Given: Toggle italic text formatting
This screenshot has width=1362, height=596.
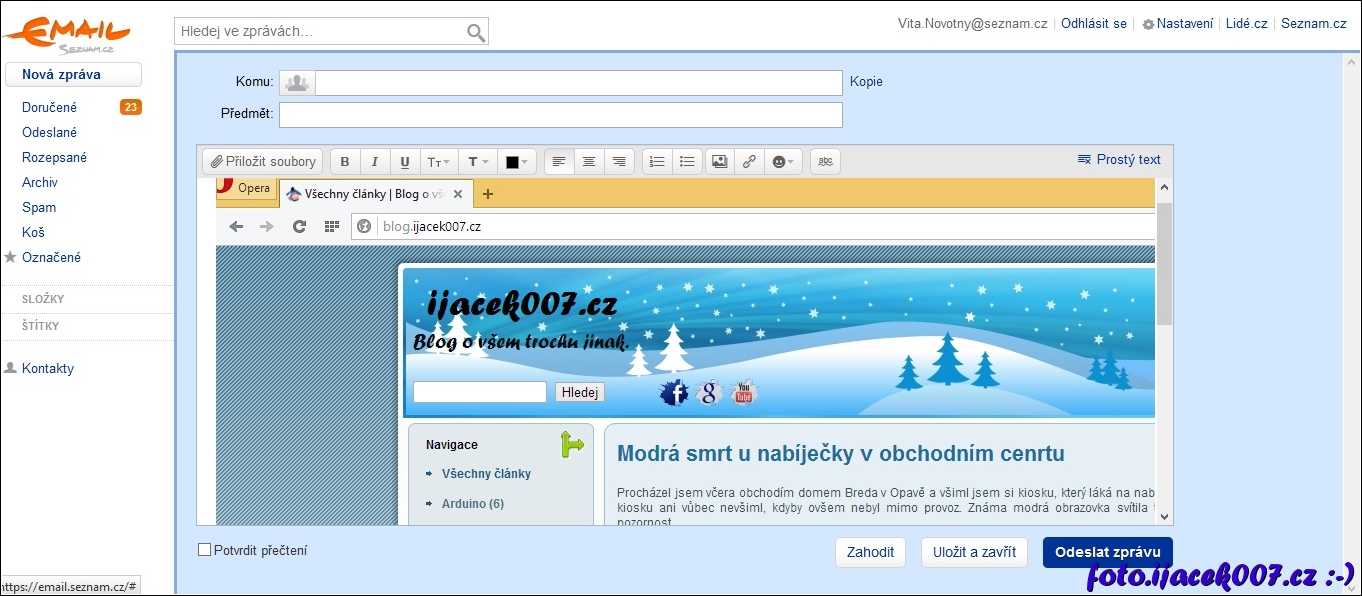Looking at the screenshot, I should [x=375, y=162].
